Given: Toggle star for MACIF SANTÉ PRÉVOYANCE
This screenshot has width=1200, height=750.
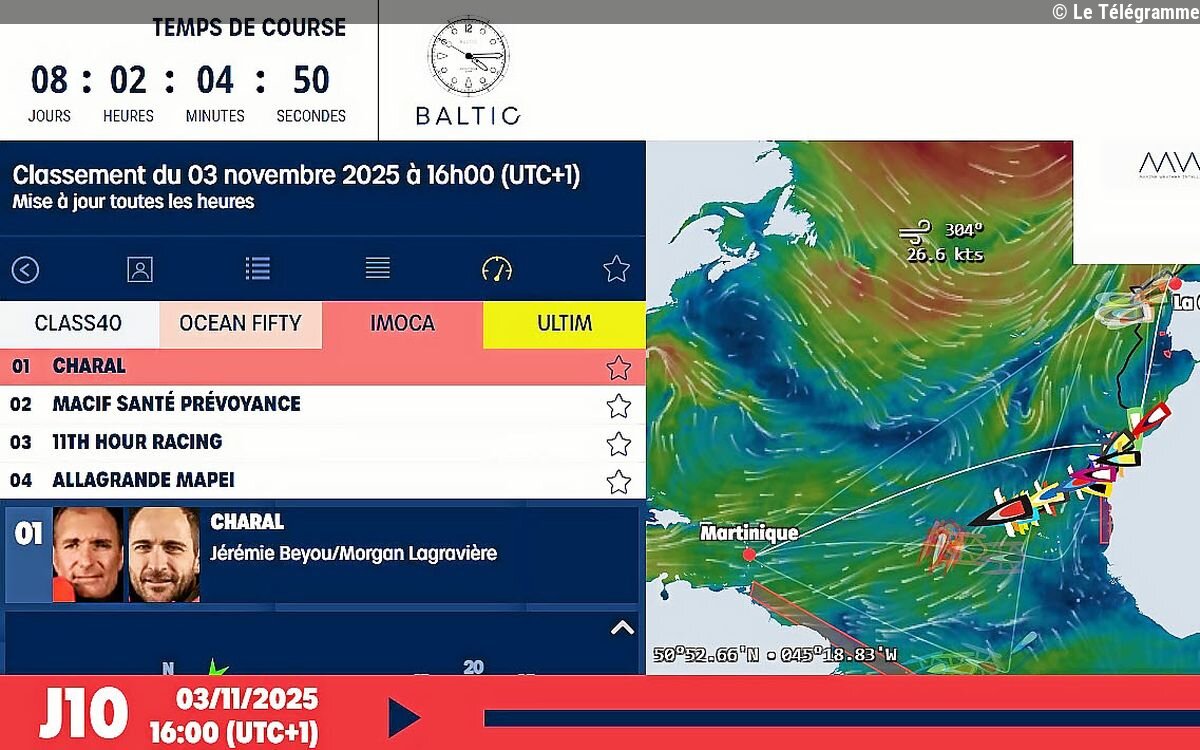Looking at the screenshot, I should click(x=618, y=405).
